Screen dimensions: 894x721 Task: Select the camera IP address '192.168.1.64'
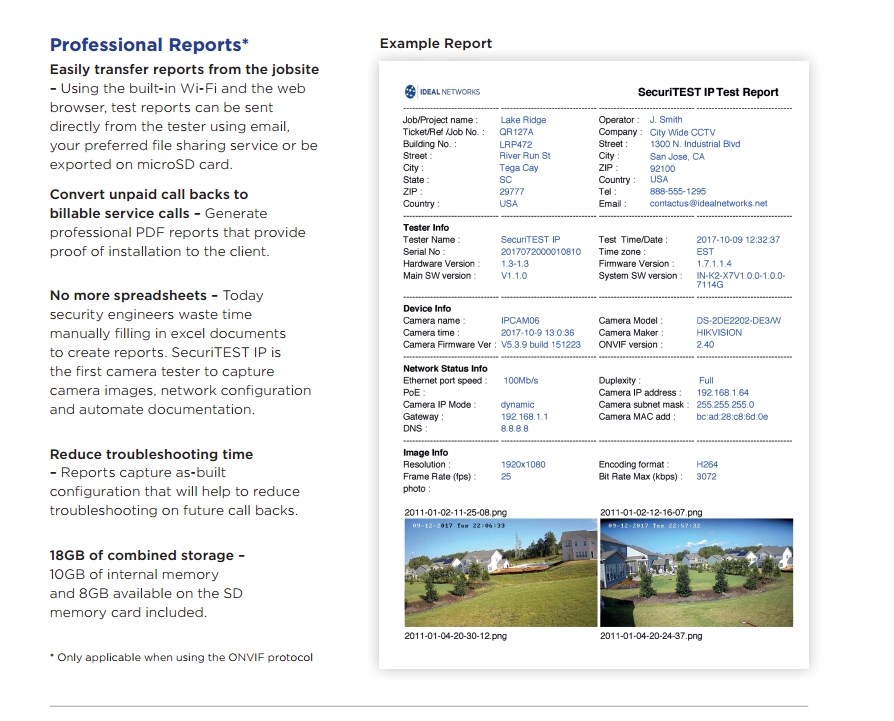coord(722,392)
